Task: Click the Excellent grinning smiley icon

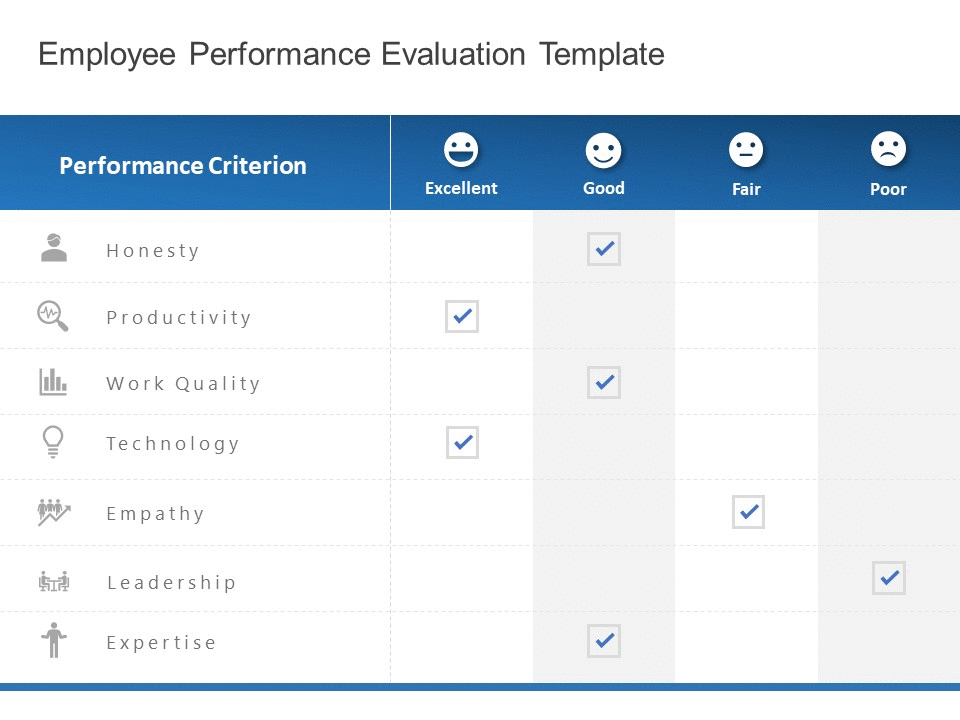Action: coord(461,150)
